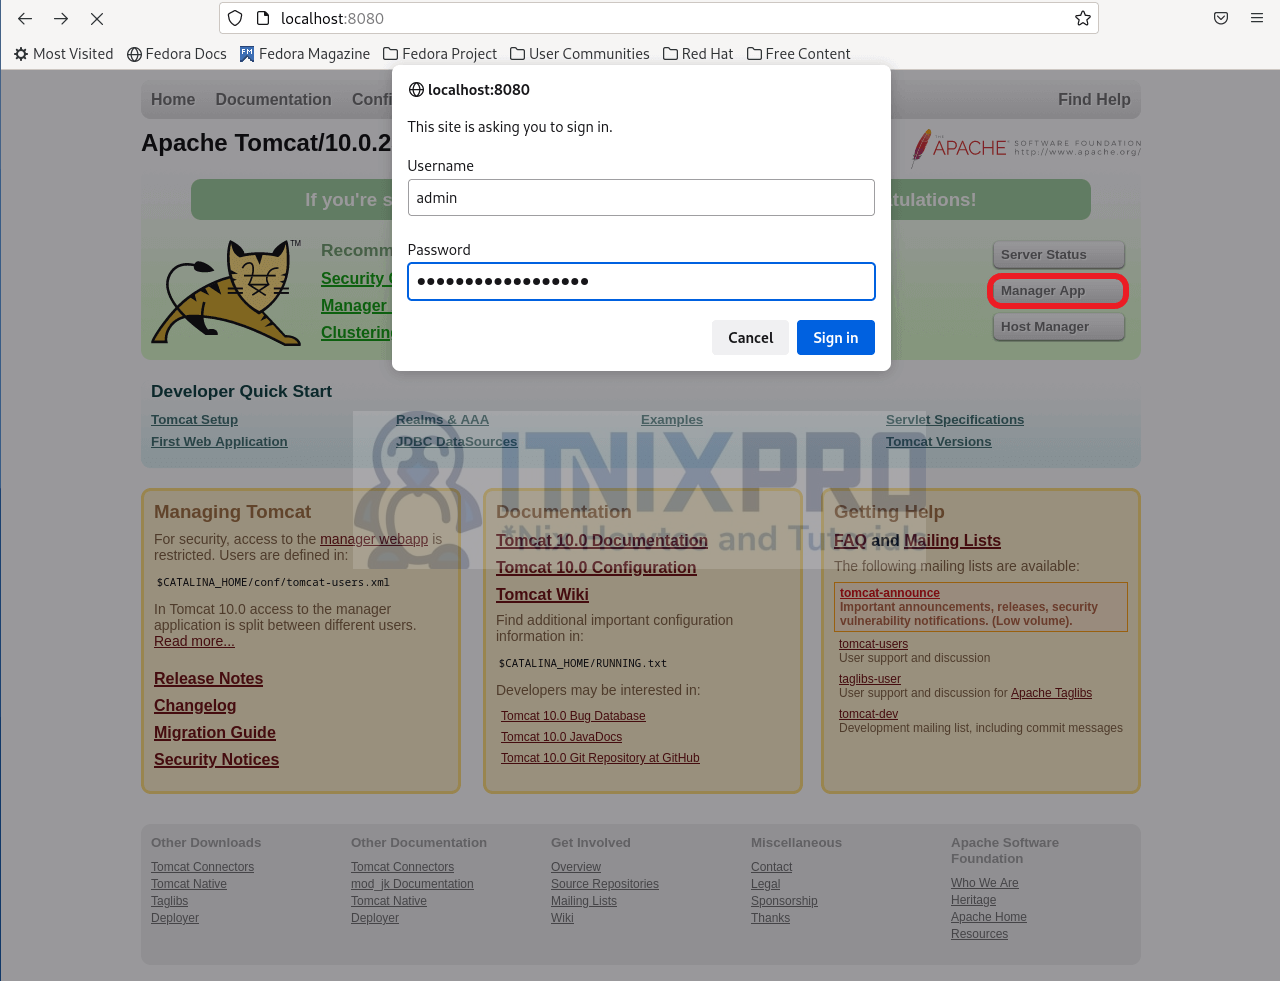Bookmark this page with the star icon
Image resolution: width=1280 pixels, height=981 pixels.
1082,18
